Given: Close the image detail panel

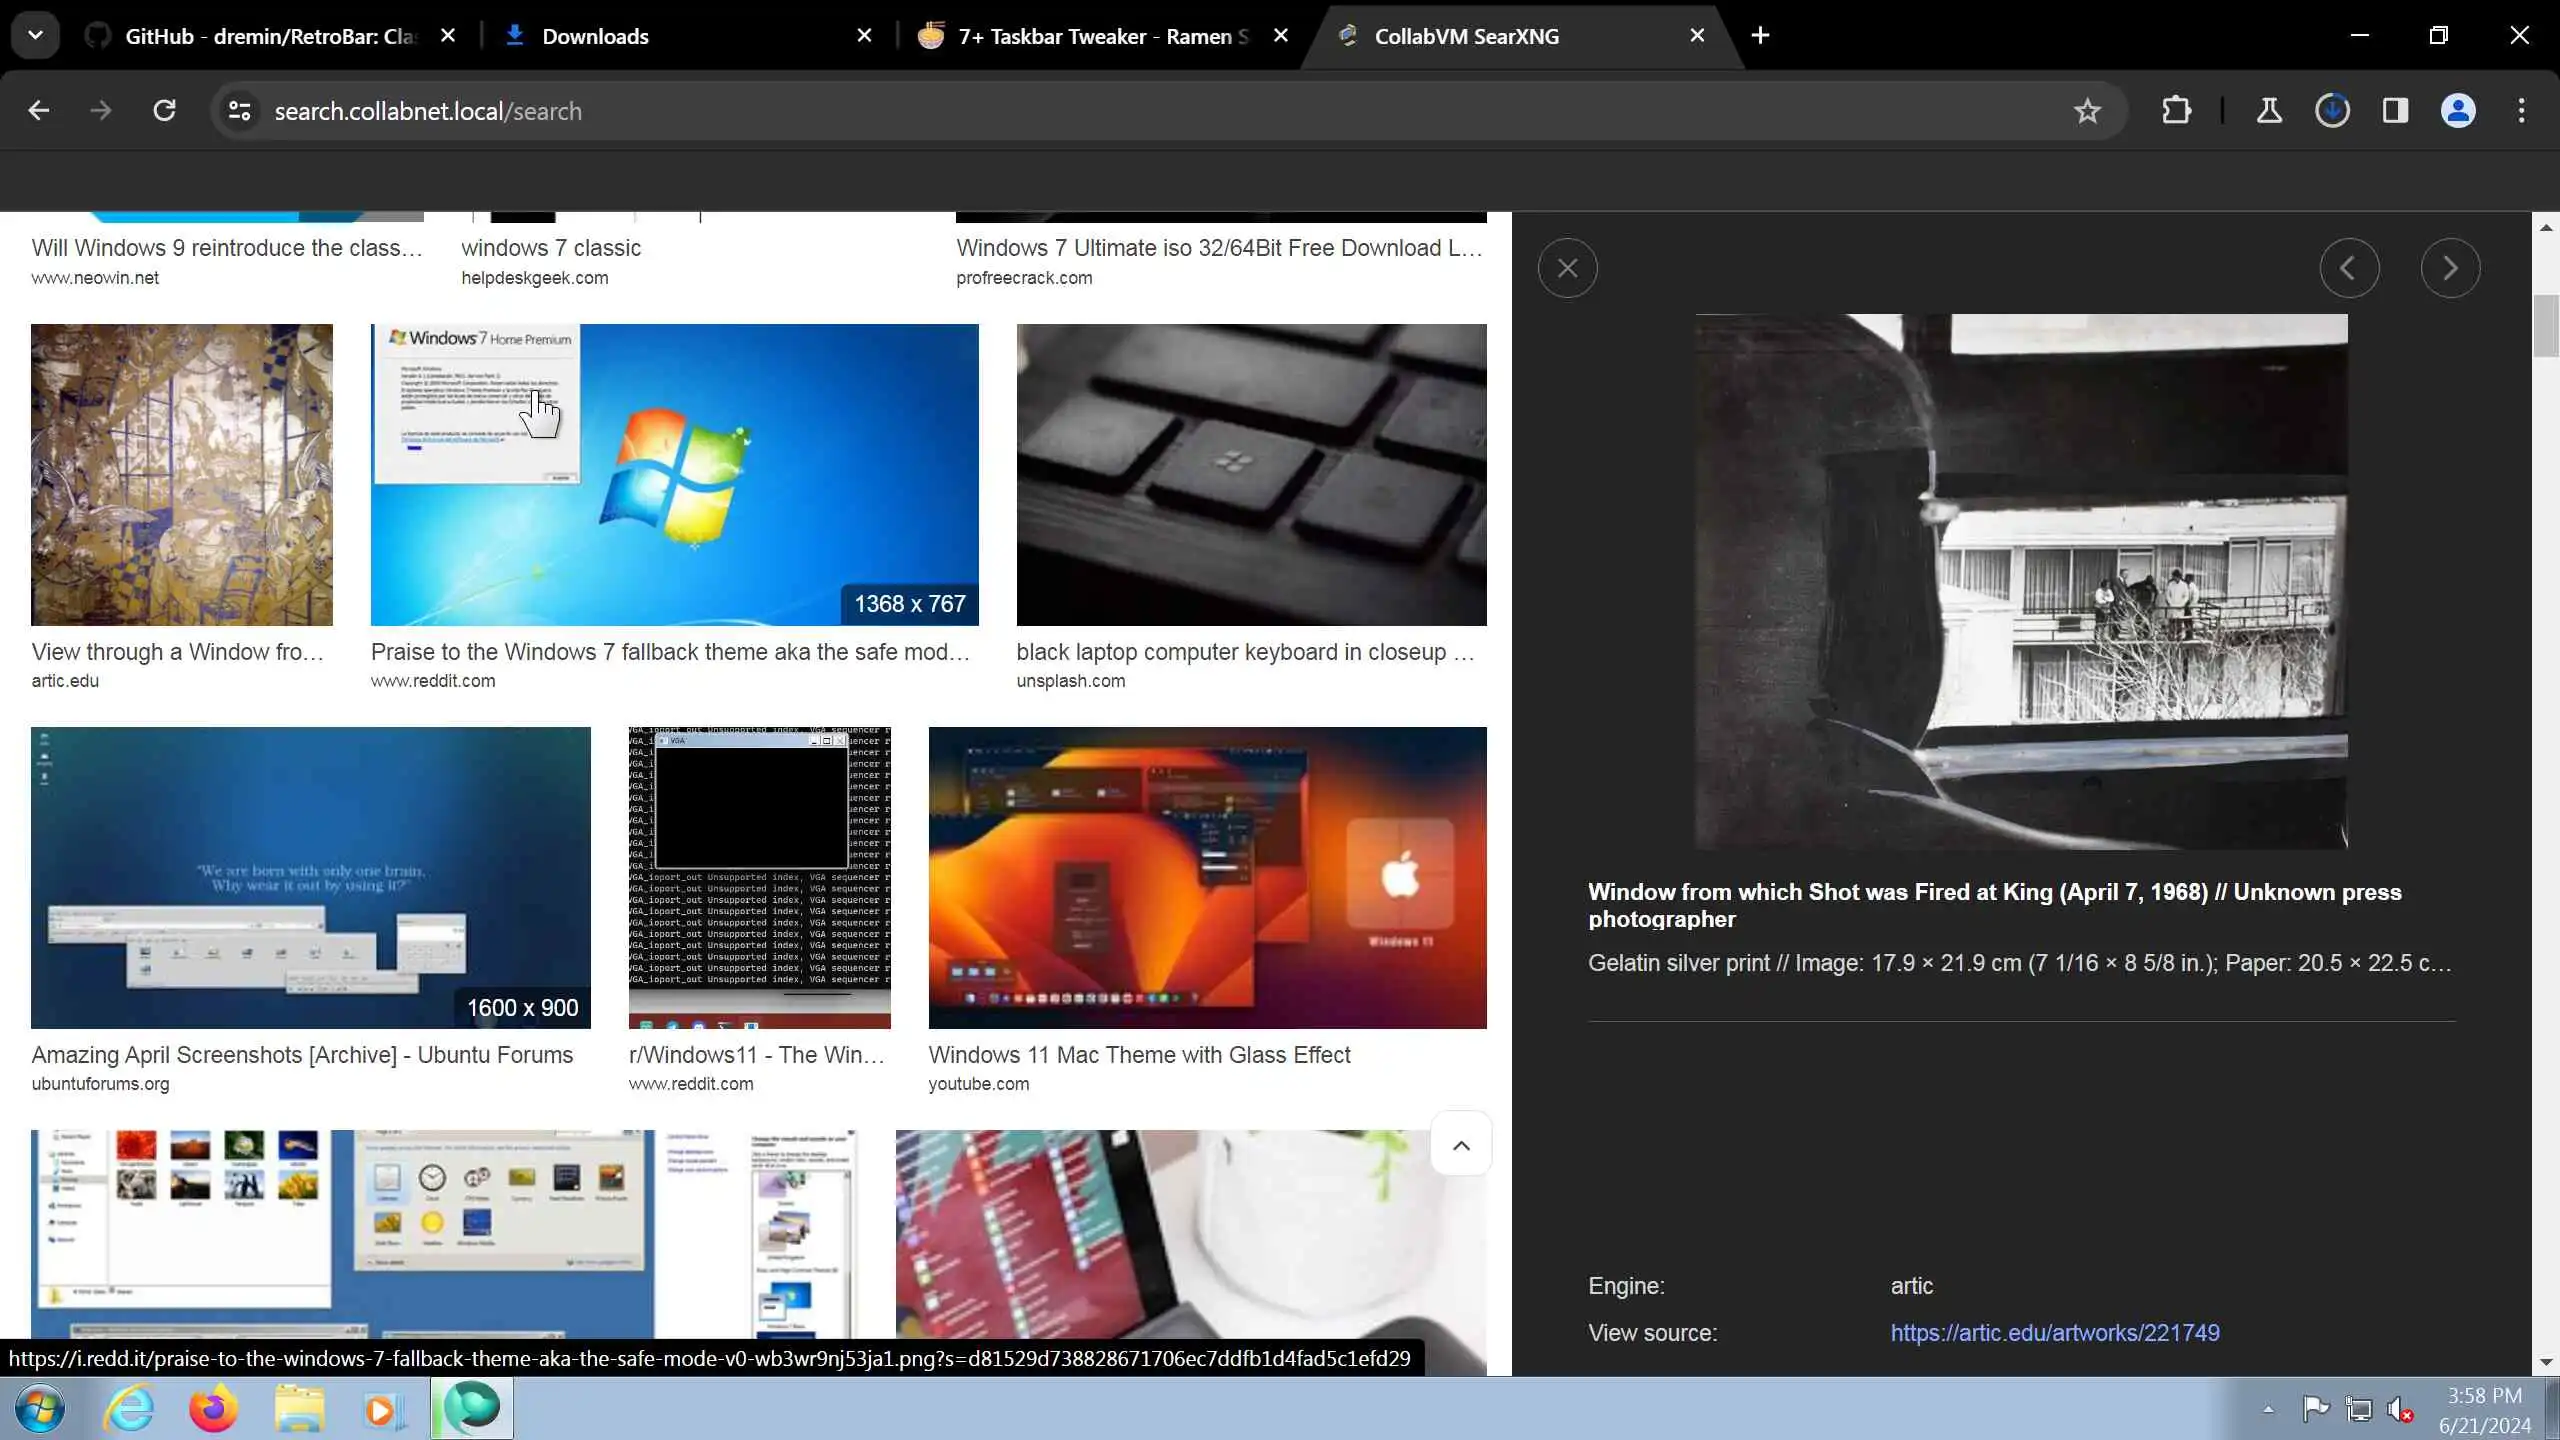Looking at the screenshot, I should tap(1567, 268).
